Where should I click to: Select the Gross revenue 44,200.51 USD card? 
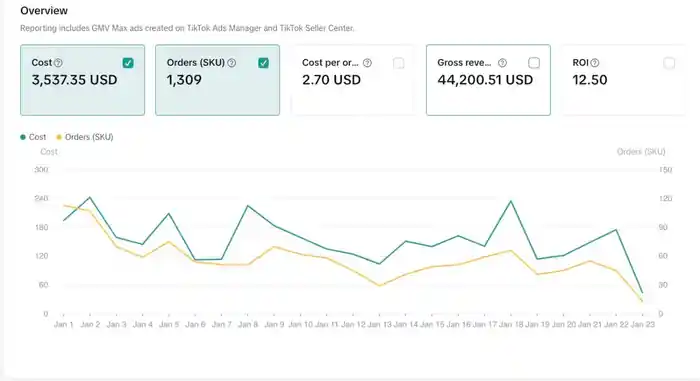coord(488,80)
